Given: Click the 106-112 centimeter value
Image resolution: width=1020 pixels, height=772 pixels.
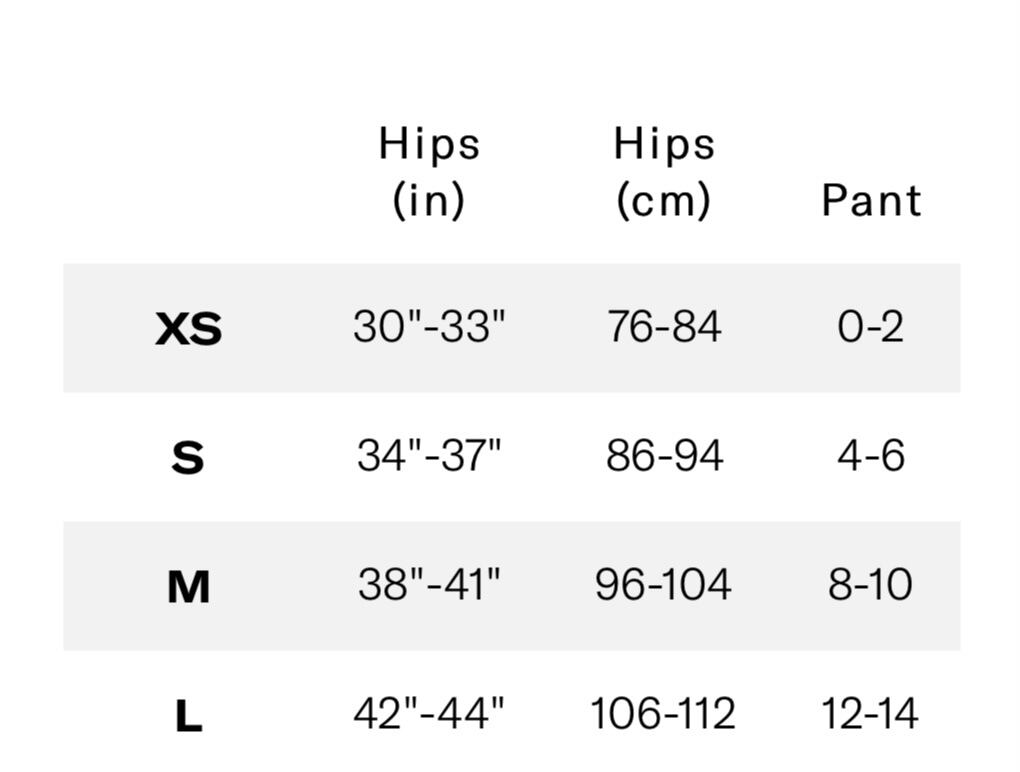Looking at the screenshot, I should pos(663,713).
